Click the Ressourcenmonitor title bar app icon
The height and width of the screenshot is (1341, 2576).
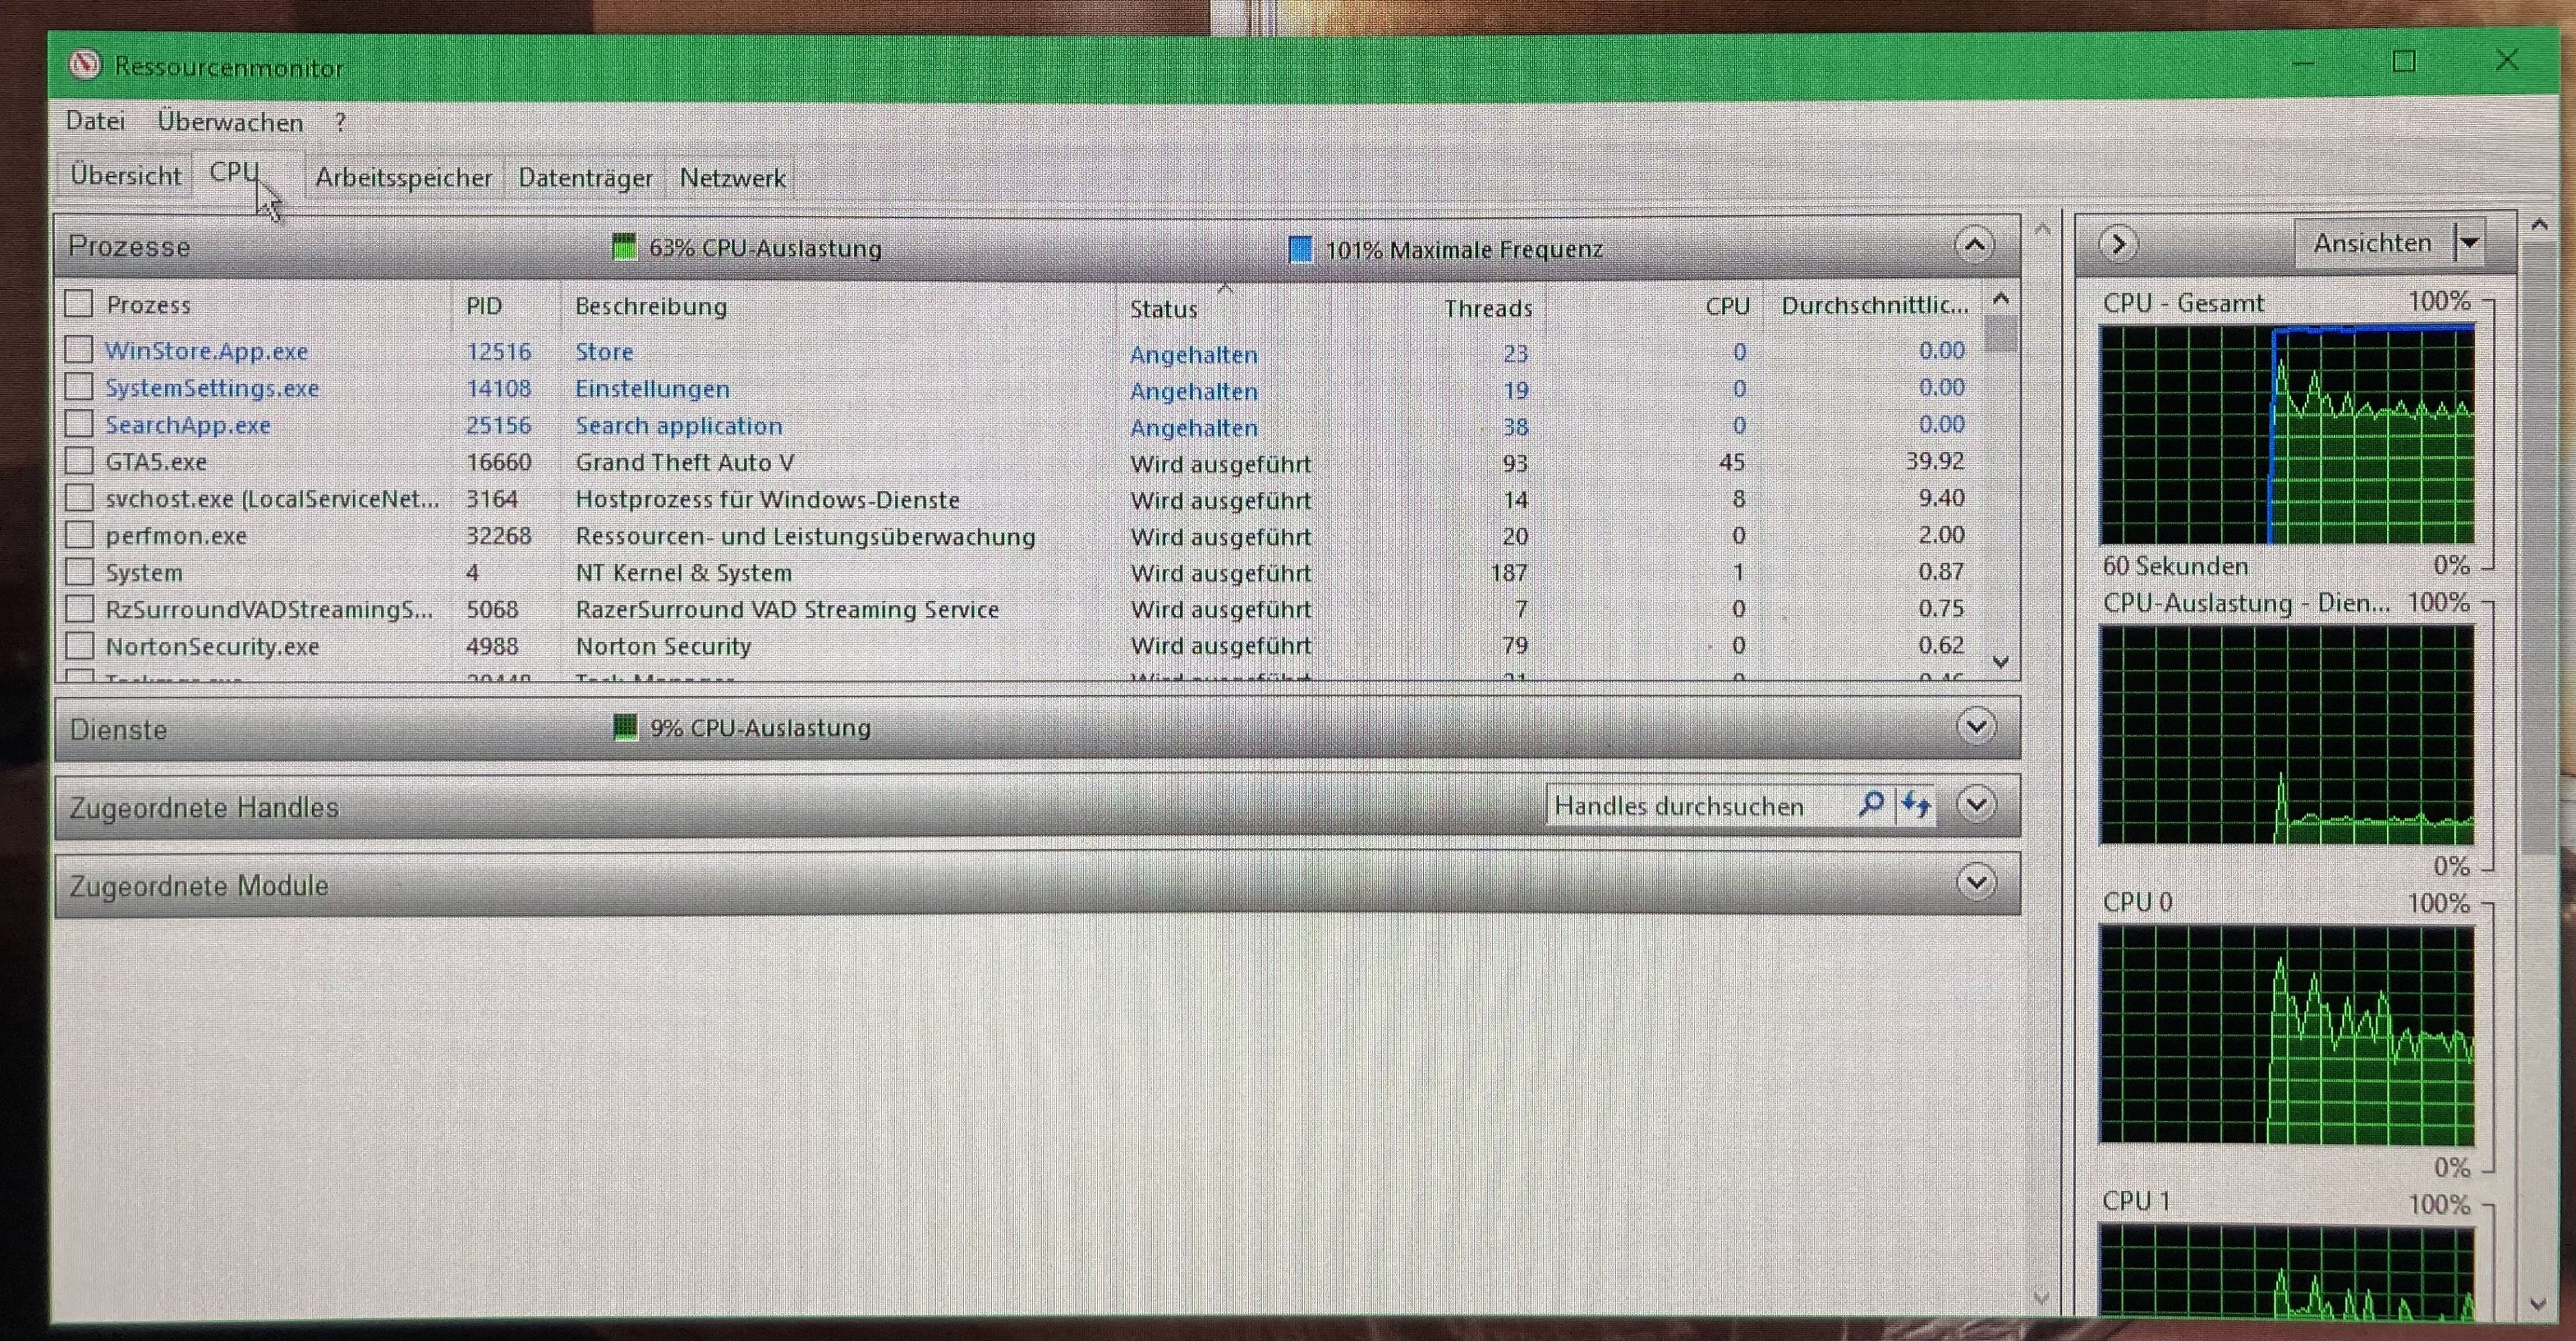point(85,65)
